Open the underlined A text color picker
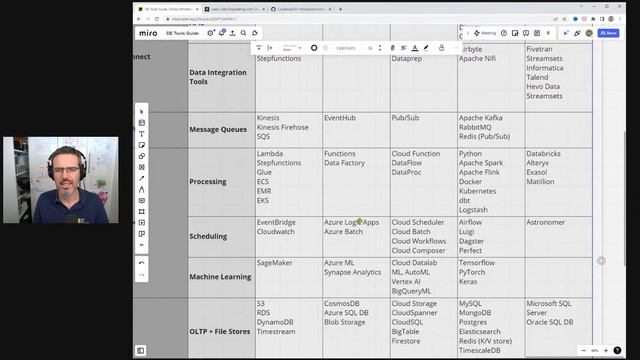 [415, 48]
